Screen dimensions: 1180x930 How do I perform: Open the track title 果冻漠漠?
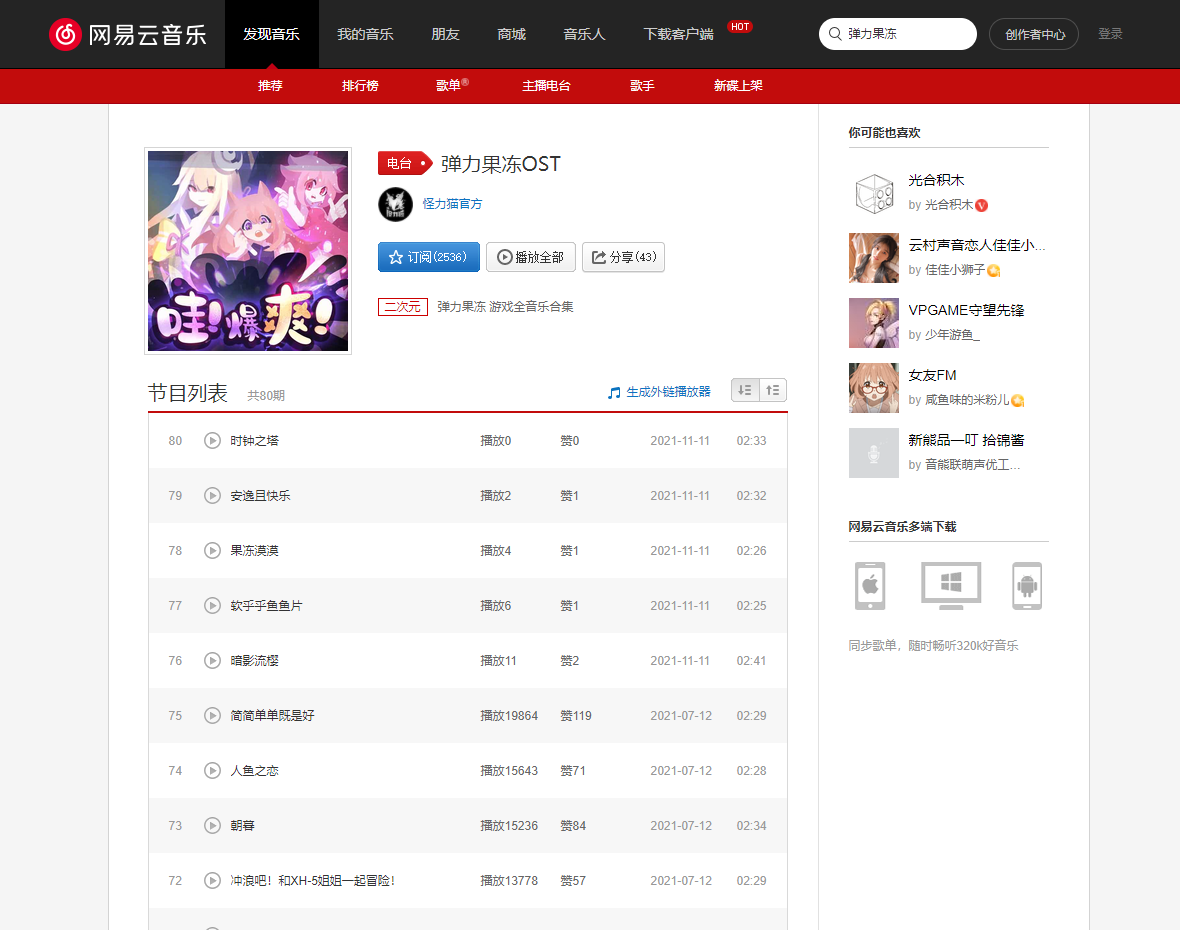tap(254, 550)
